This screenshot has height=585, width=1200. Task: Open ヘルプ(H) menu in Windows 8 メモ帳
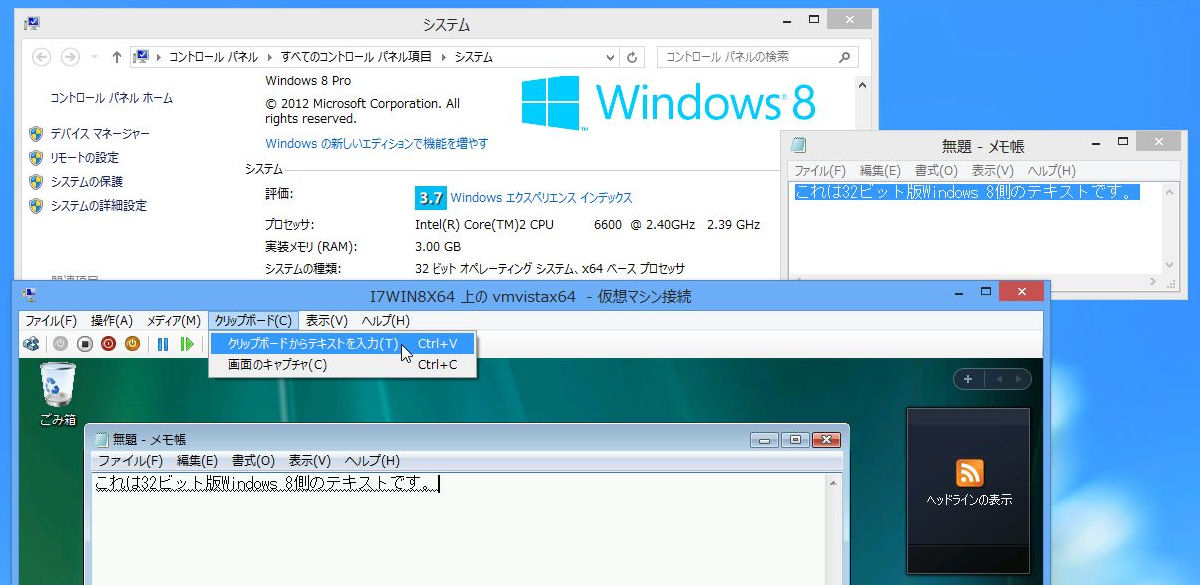point(1051,171)
